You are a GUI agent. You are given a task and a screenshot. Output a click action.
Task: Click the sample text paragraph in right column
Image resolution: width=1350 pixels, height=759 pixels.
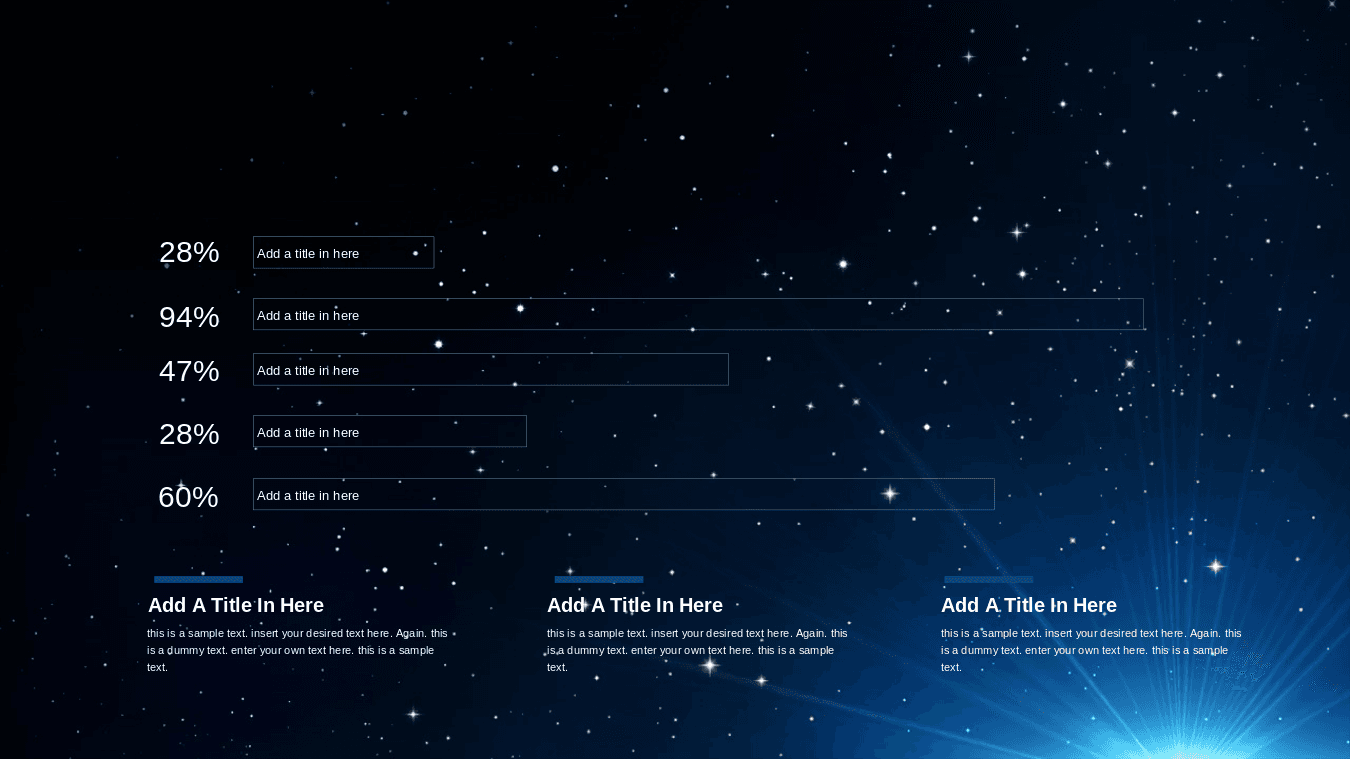tap(1091, 650)
